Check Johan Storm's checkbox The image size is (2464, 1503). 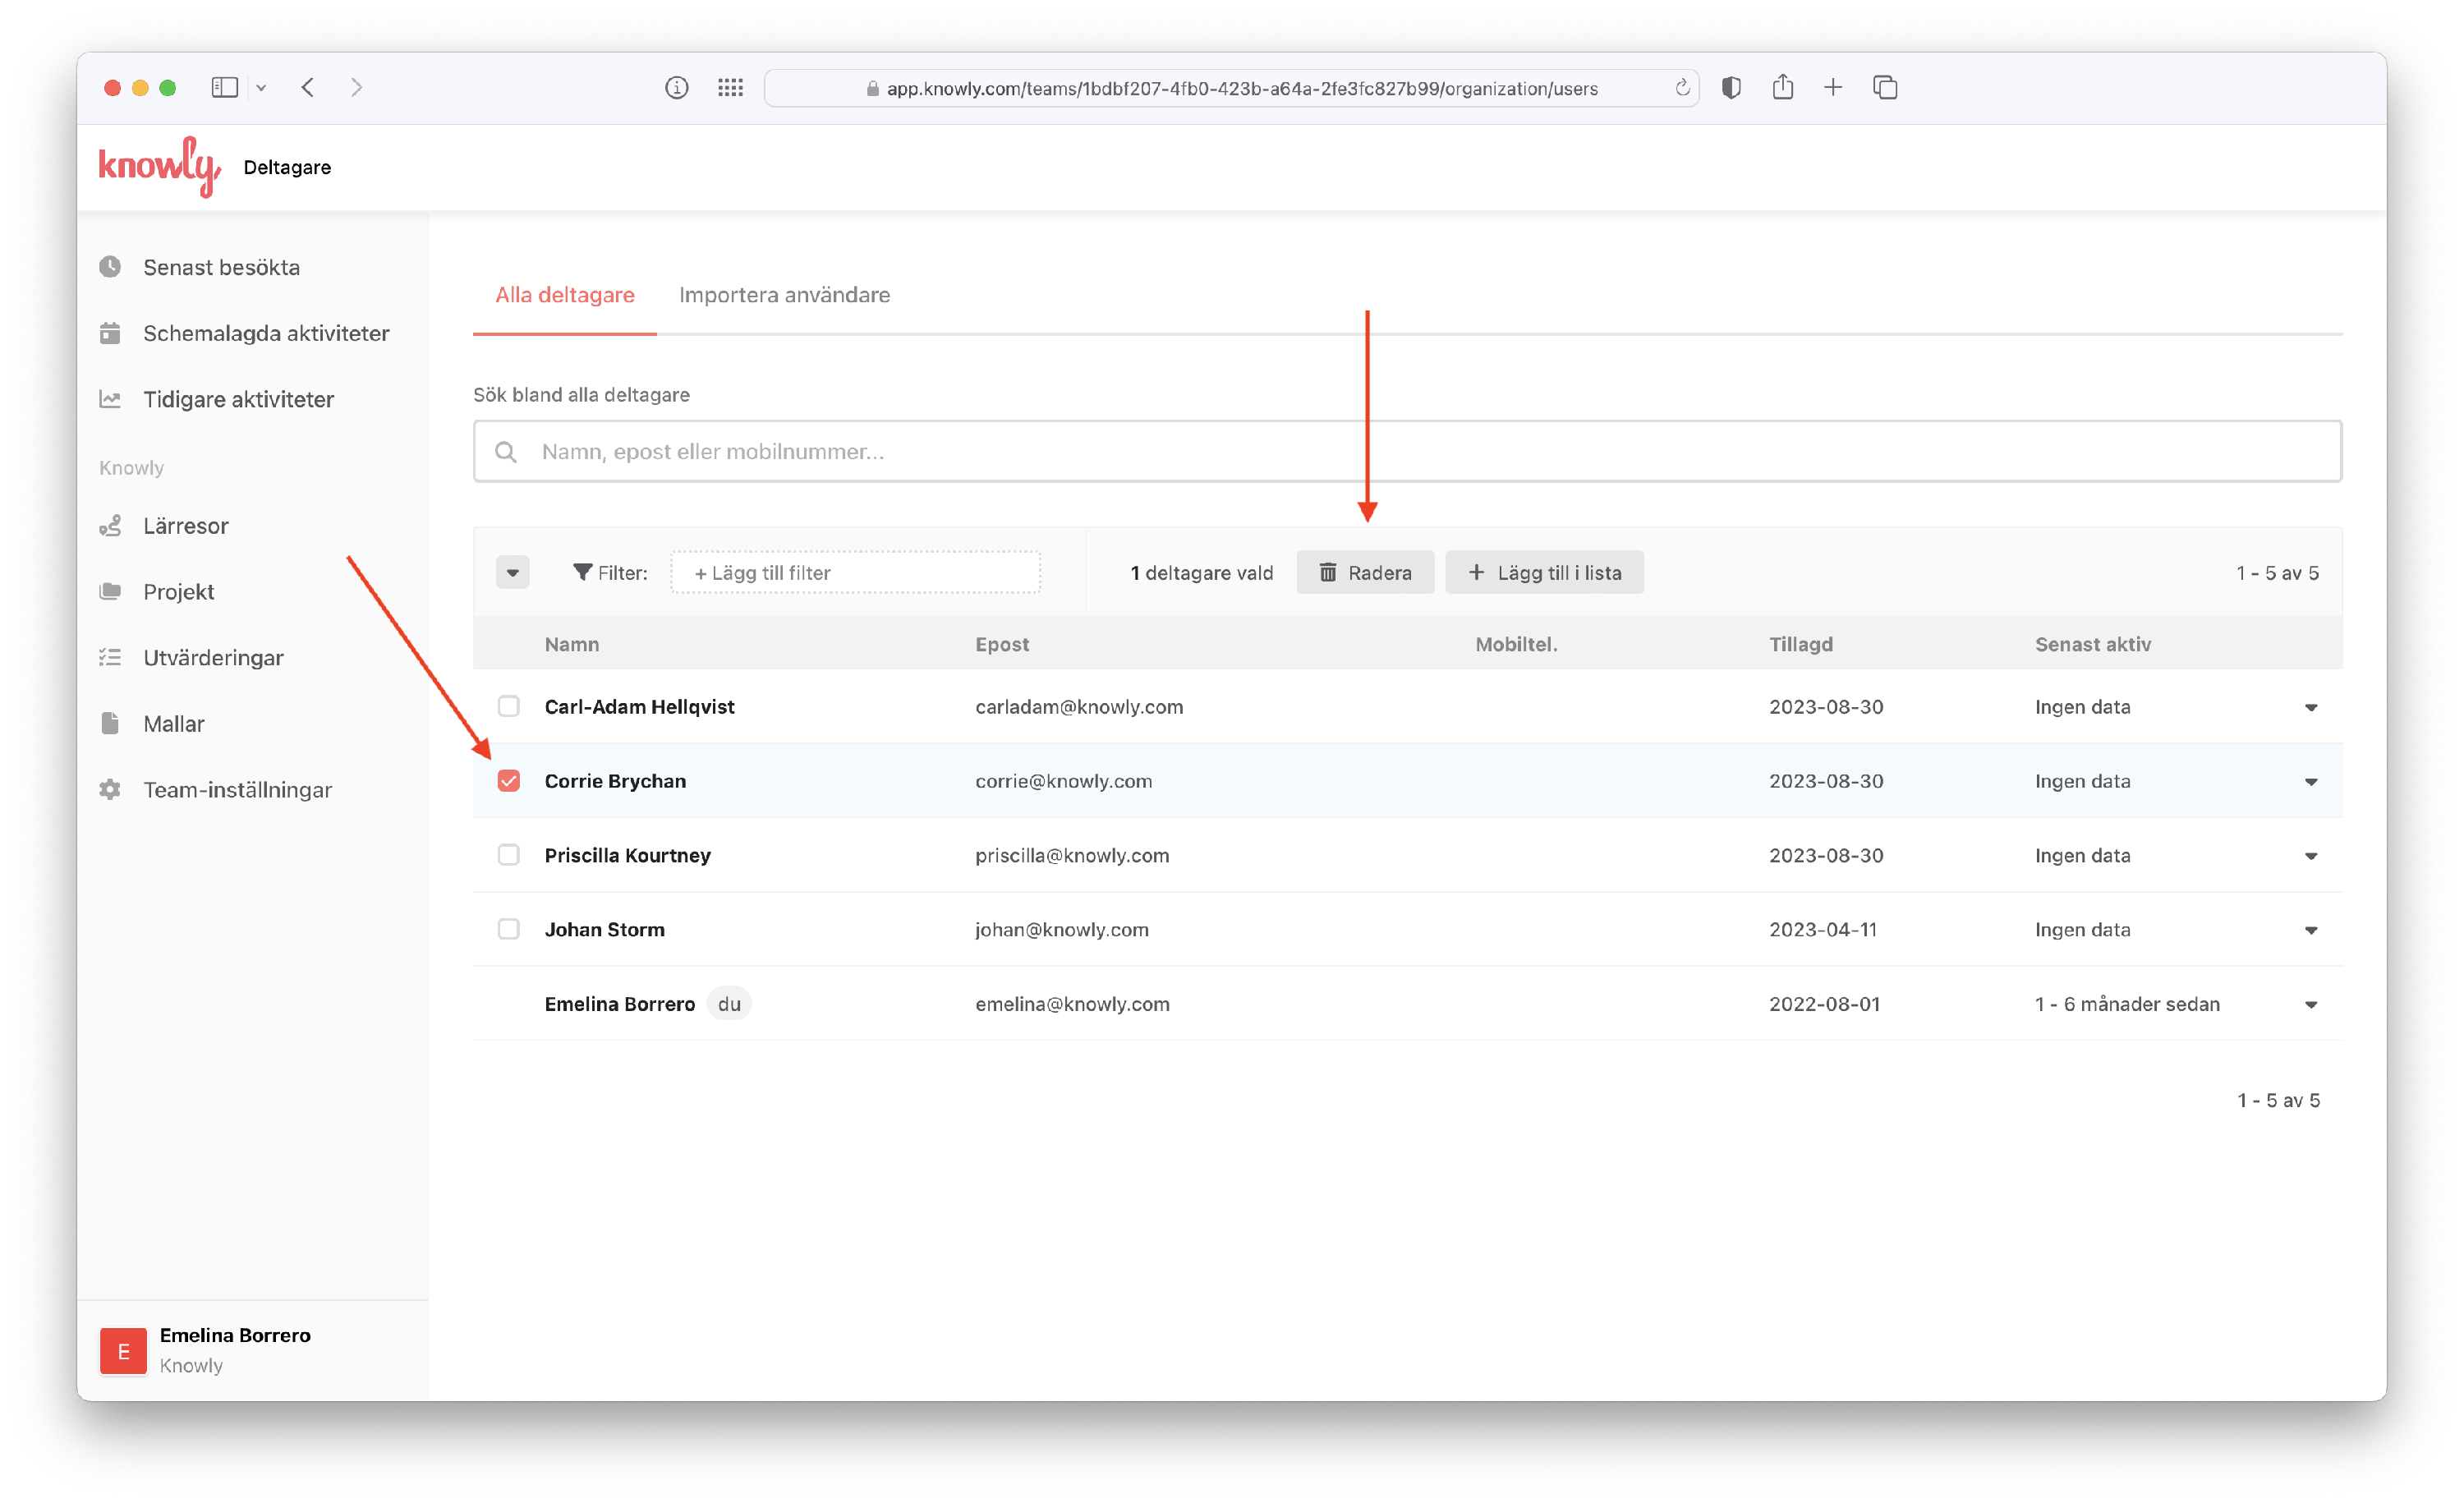point(509,930)
